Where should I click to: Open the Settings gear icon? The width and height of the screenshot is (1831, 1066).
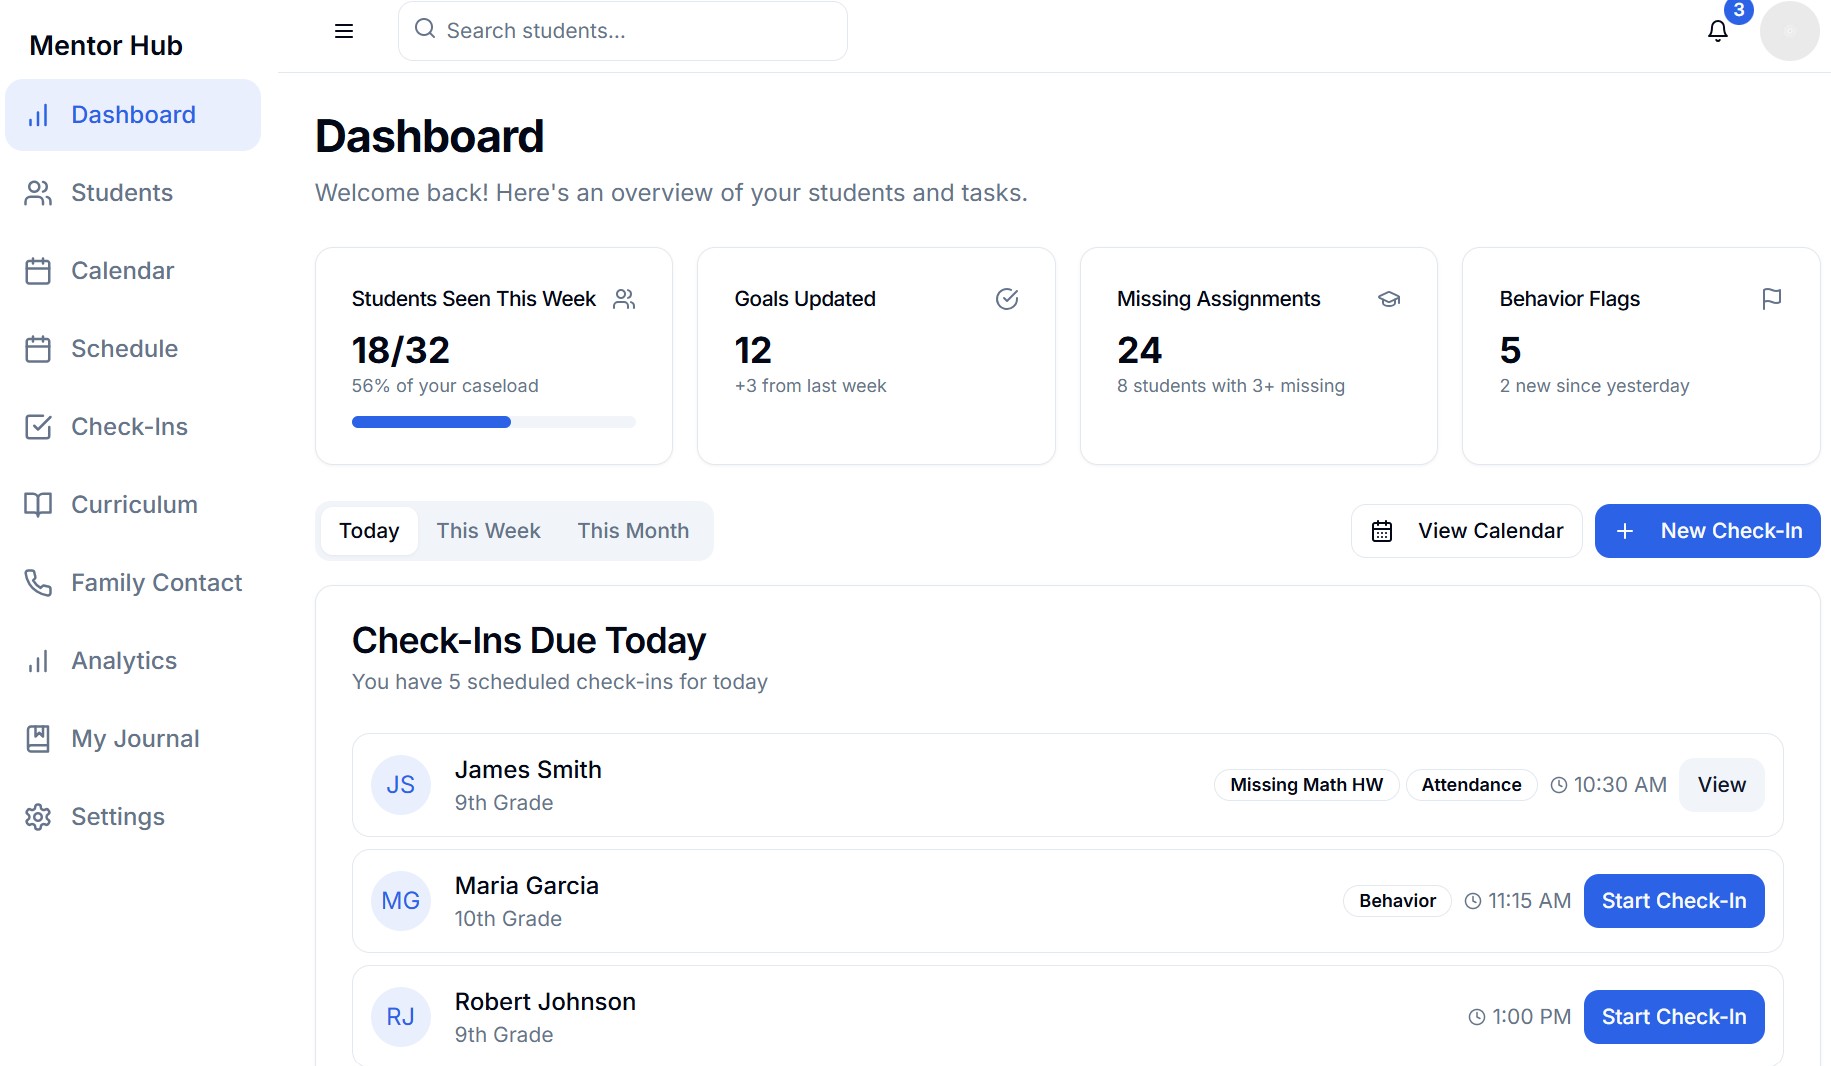click(38, 817)
